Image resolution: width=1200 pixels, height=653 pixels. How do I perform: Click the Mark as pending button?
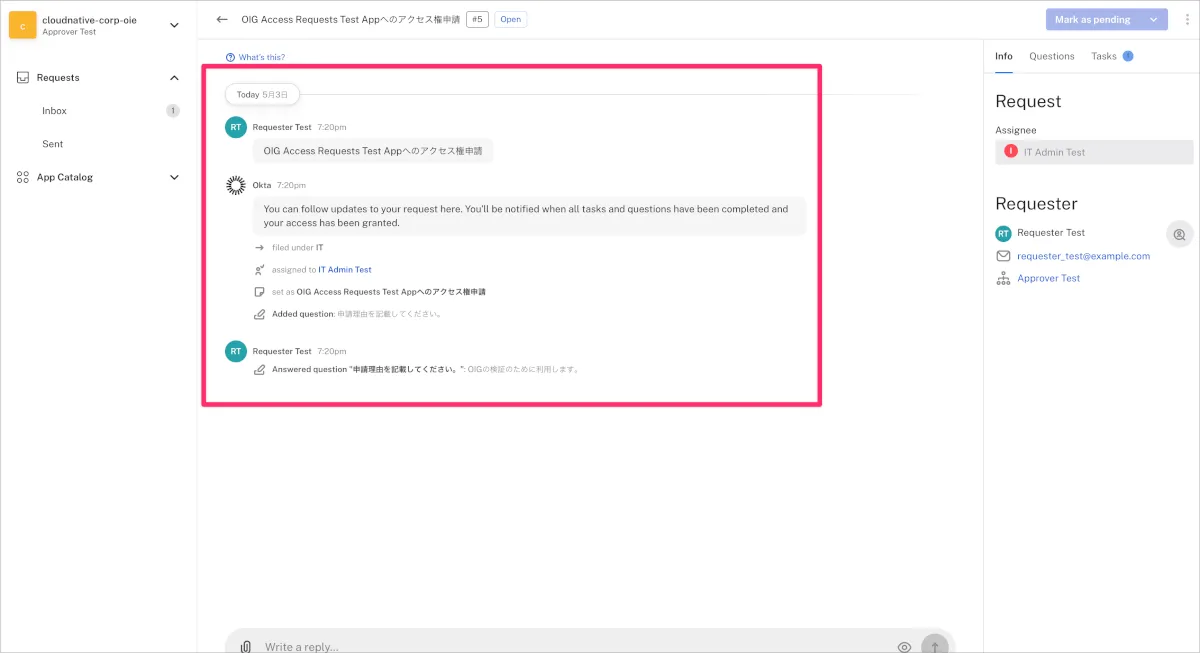pyautogui.click(x=1093, y=19)
